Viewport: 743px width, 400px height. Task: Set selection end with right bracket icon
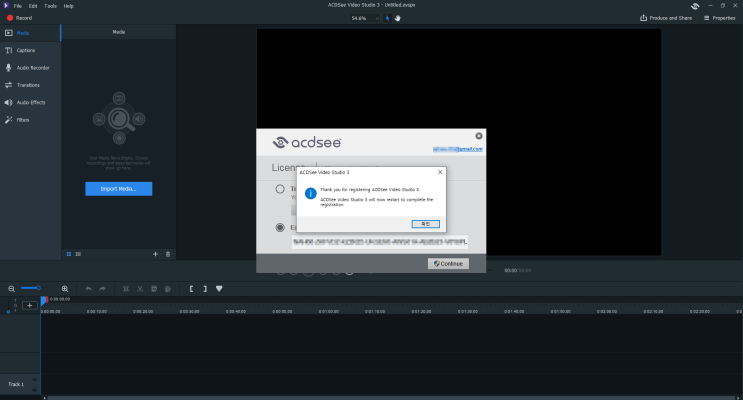click(205, 289)
